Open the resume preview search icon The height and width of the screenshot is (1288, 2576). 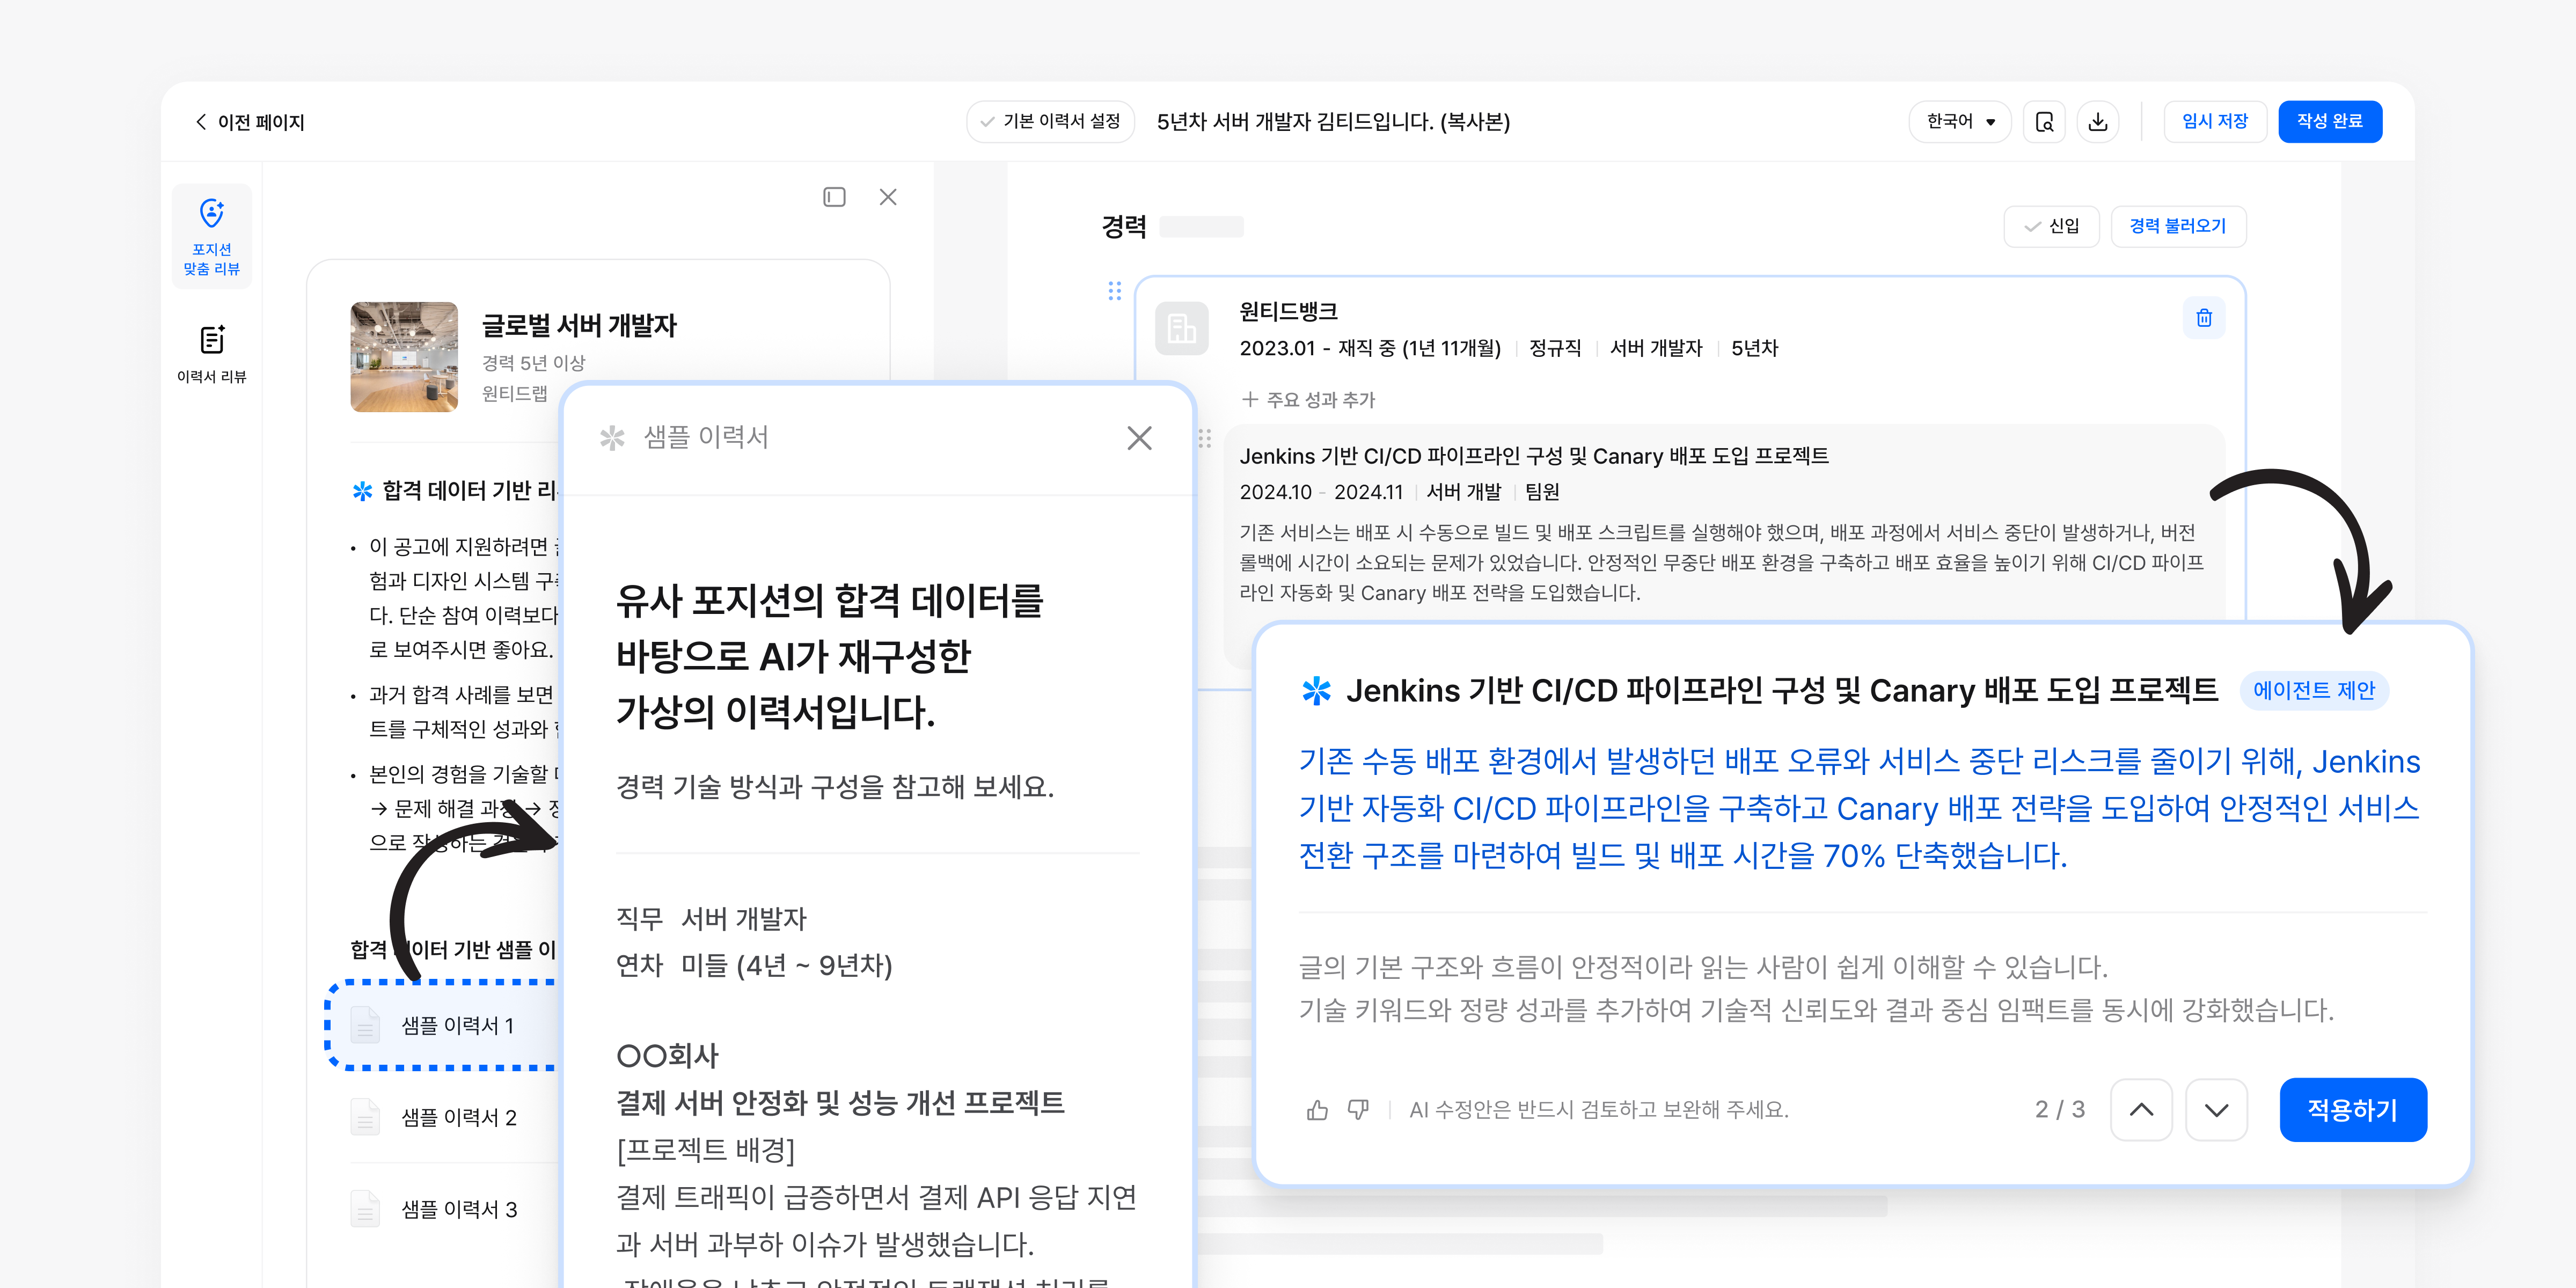[2044, 121]
